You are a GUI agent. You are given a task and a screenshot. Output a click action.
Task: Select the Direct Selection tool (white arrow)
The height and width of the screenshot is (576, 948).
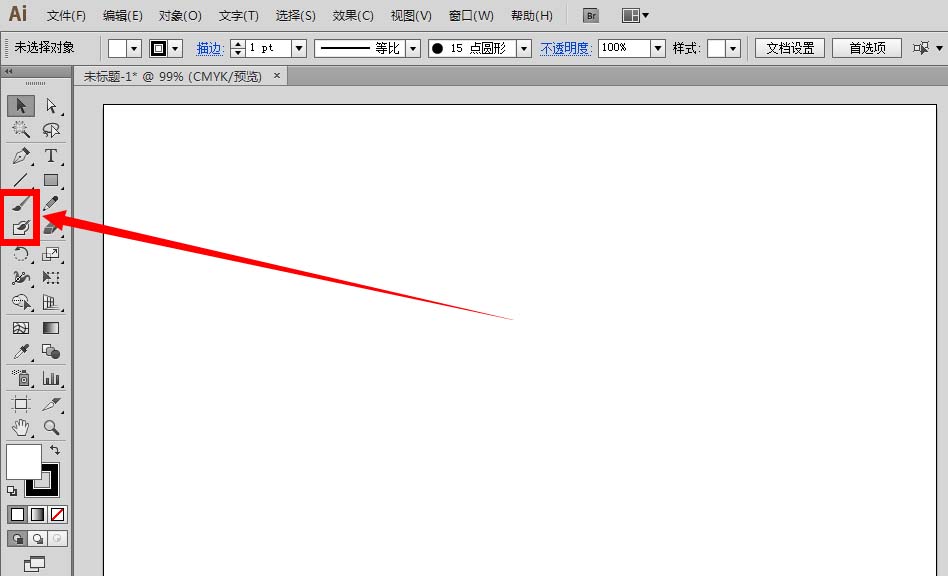point(51,106)
